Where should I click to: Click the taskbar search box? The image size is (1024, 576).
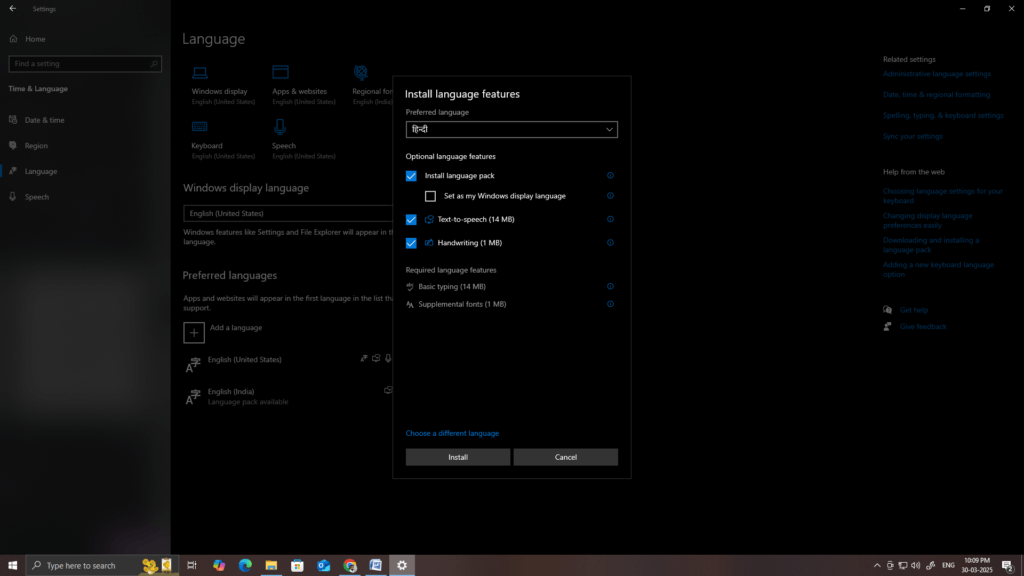coord(101,566)
